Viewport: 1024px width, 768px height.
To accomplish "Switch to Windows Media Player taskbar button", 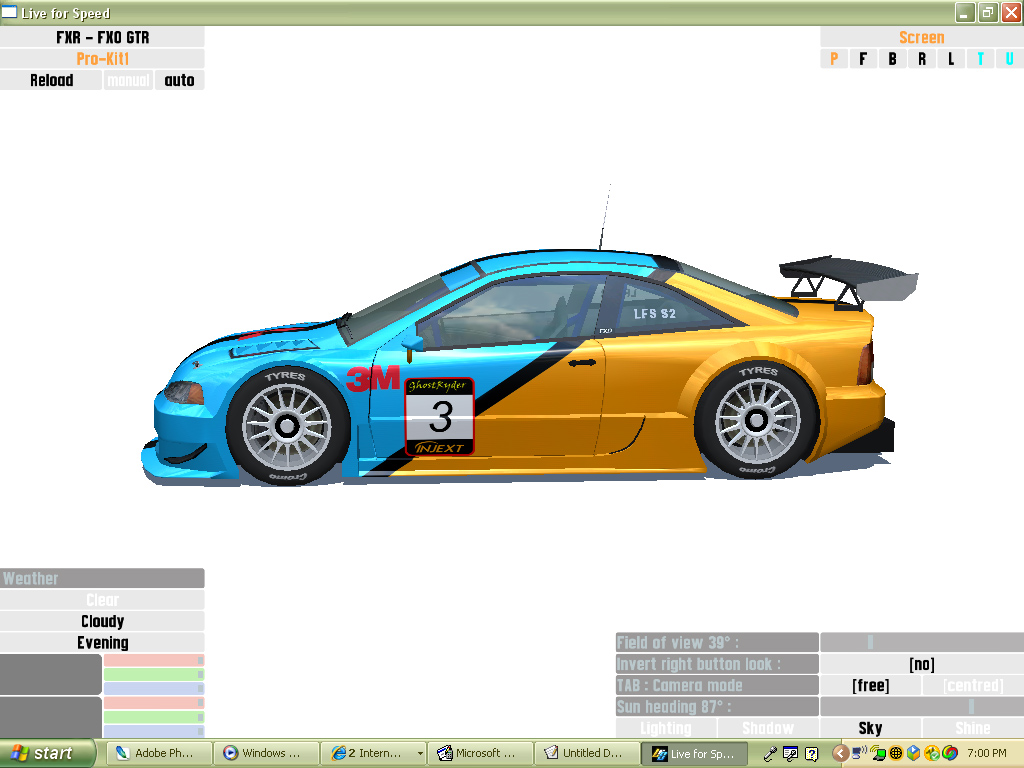I will (266, 754).
